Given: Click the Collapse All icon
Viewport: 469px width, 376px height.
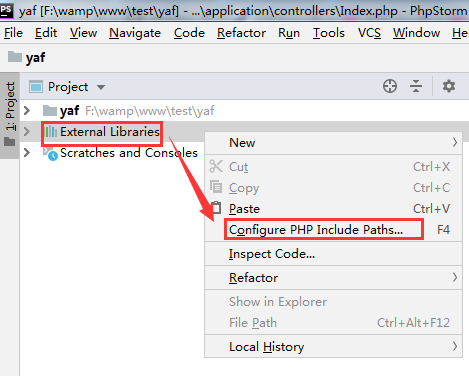Looking at the screenshot, I should (416, 86).
